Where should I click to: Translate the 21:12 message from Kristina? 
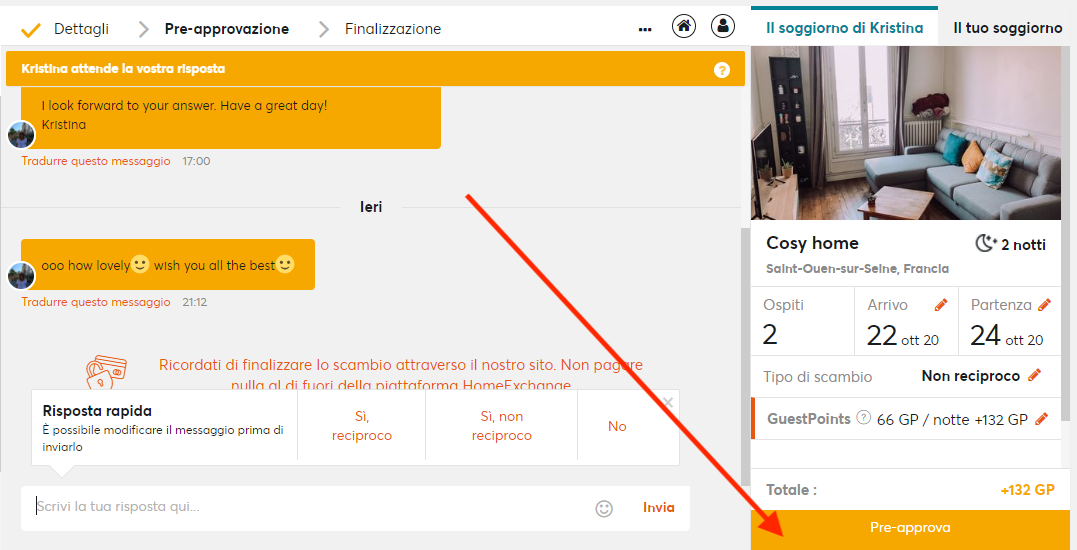96,302
